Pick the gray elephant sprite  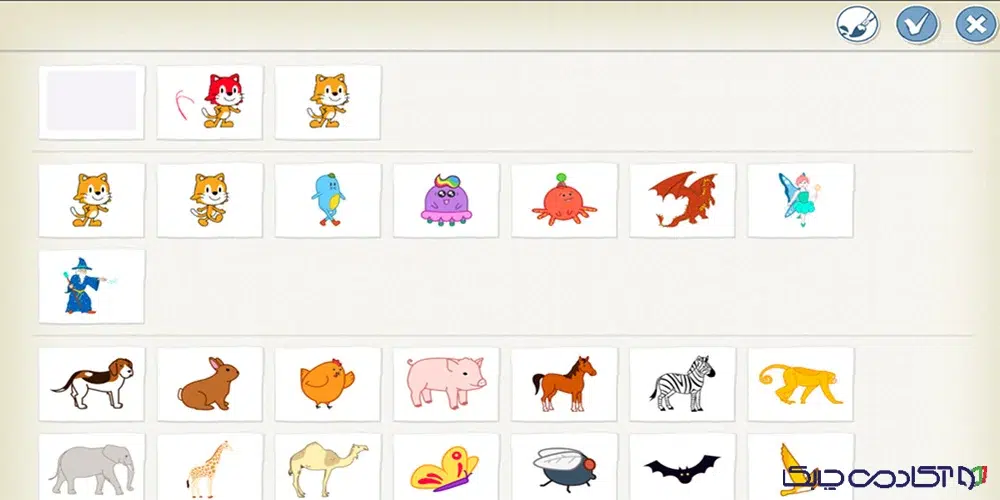point(92,467)
